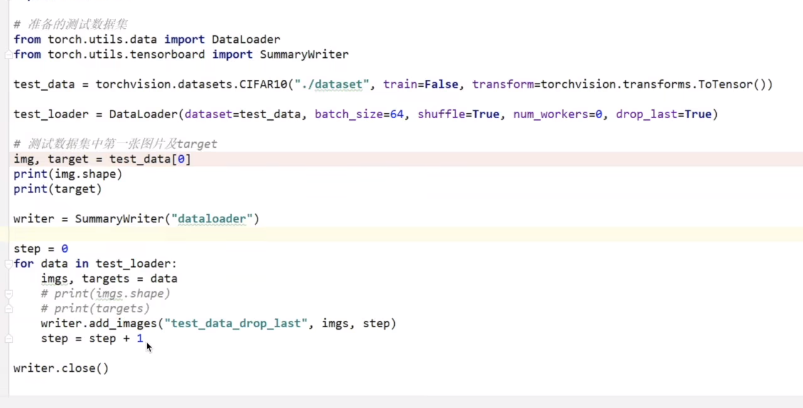The height and width of the screenshot is (408, 803).
Task: Click the 'writer.close()' line
Action: (61, 369)
